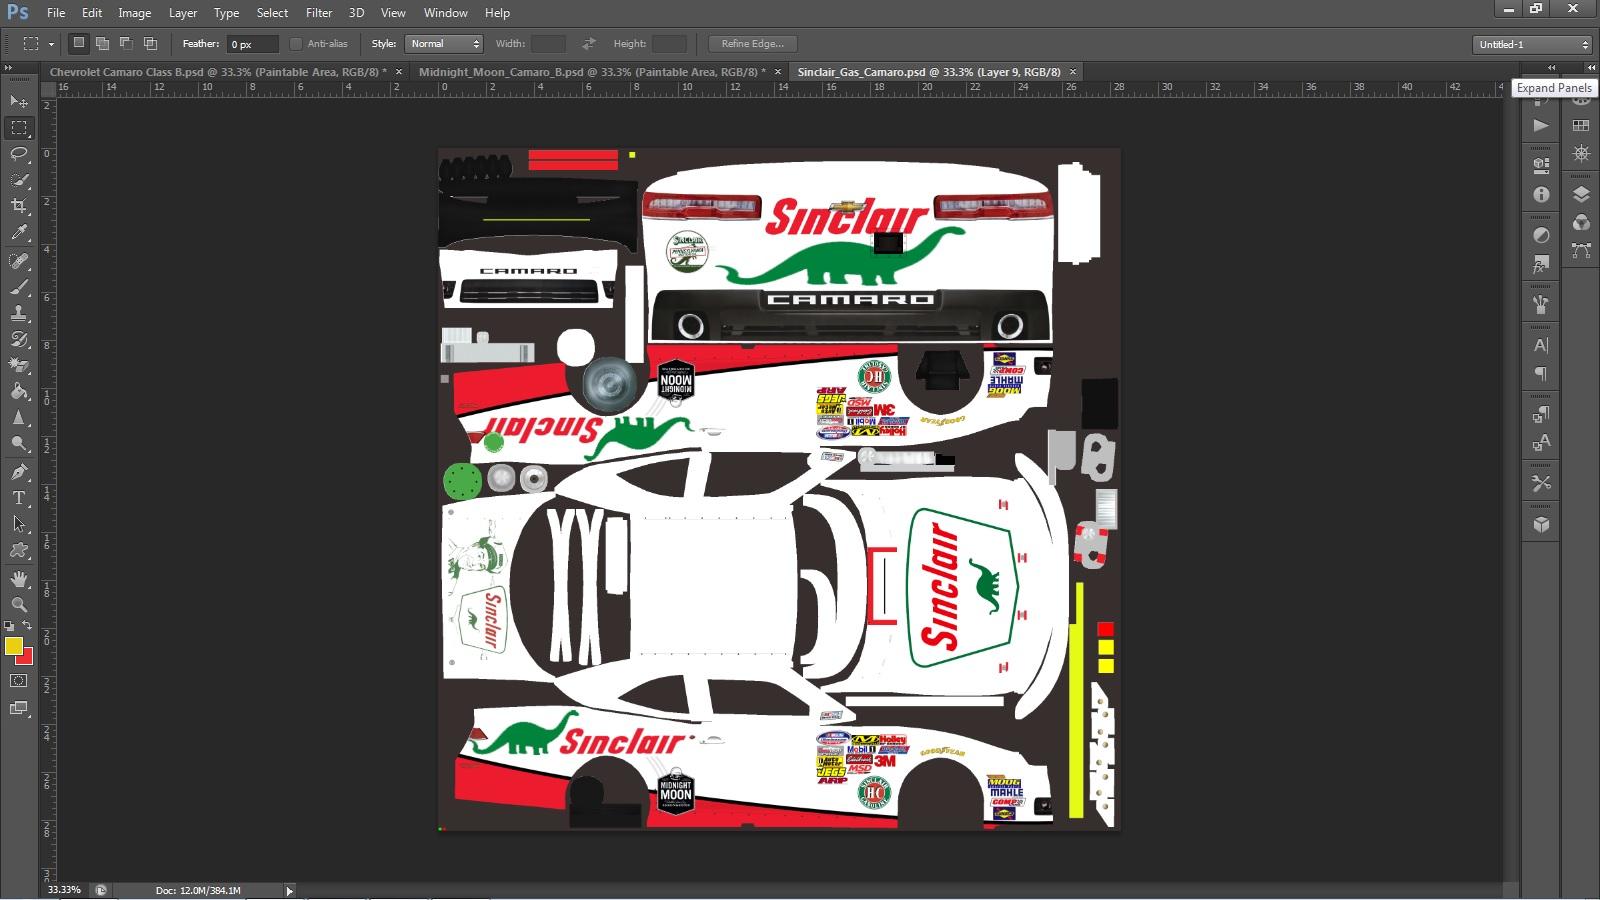
Task: Open the Character panel icon
Action: click(x=1541, y=345)
